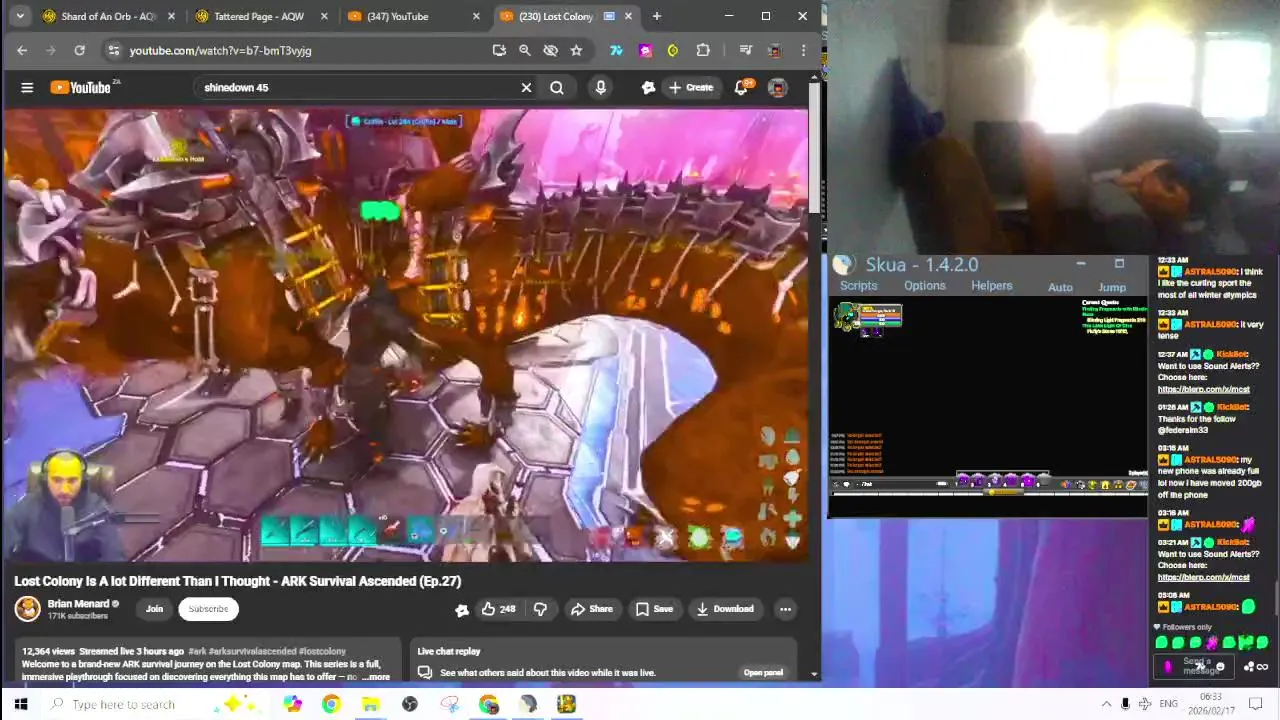
Task: Show hidden system tray icons
Action: pyautogui.click(x=1106, y=704)
